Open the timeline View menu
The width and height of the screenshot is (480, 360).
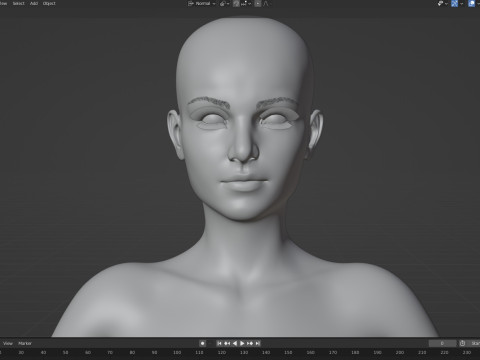click(8, 343)
